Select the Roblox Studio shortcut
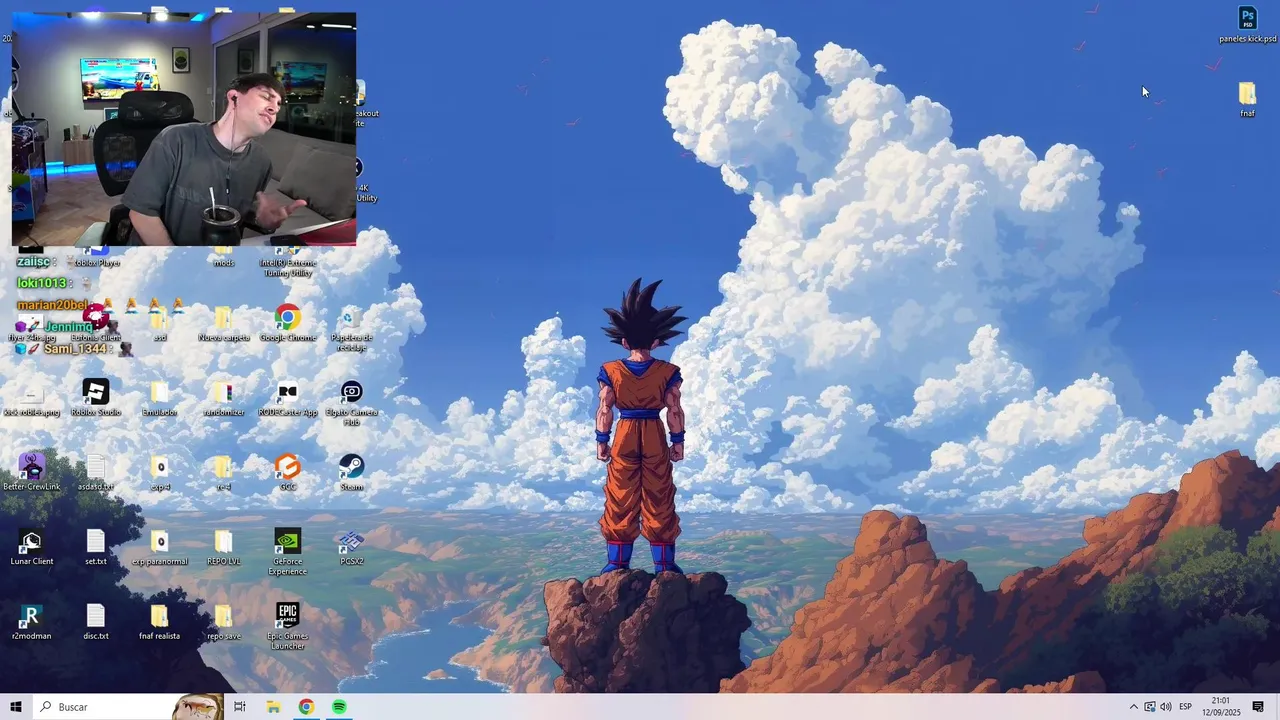Image resolution: width=1280 pixels, height=720 pixels. [96, 398]
